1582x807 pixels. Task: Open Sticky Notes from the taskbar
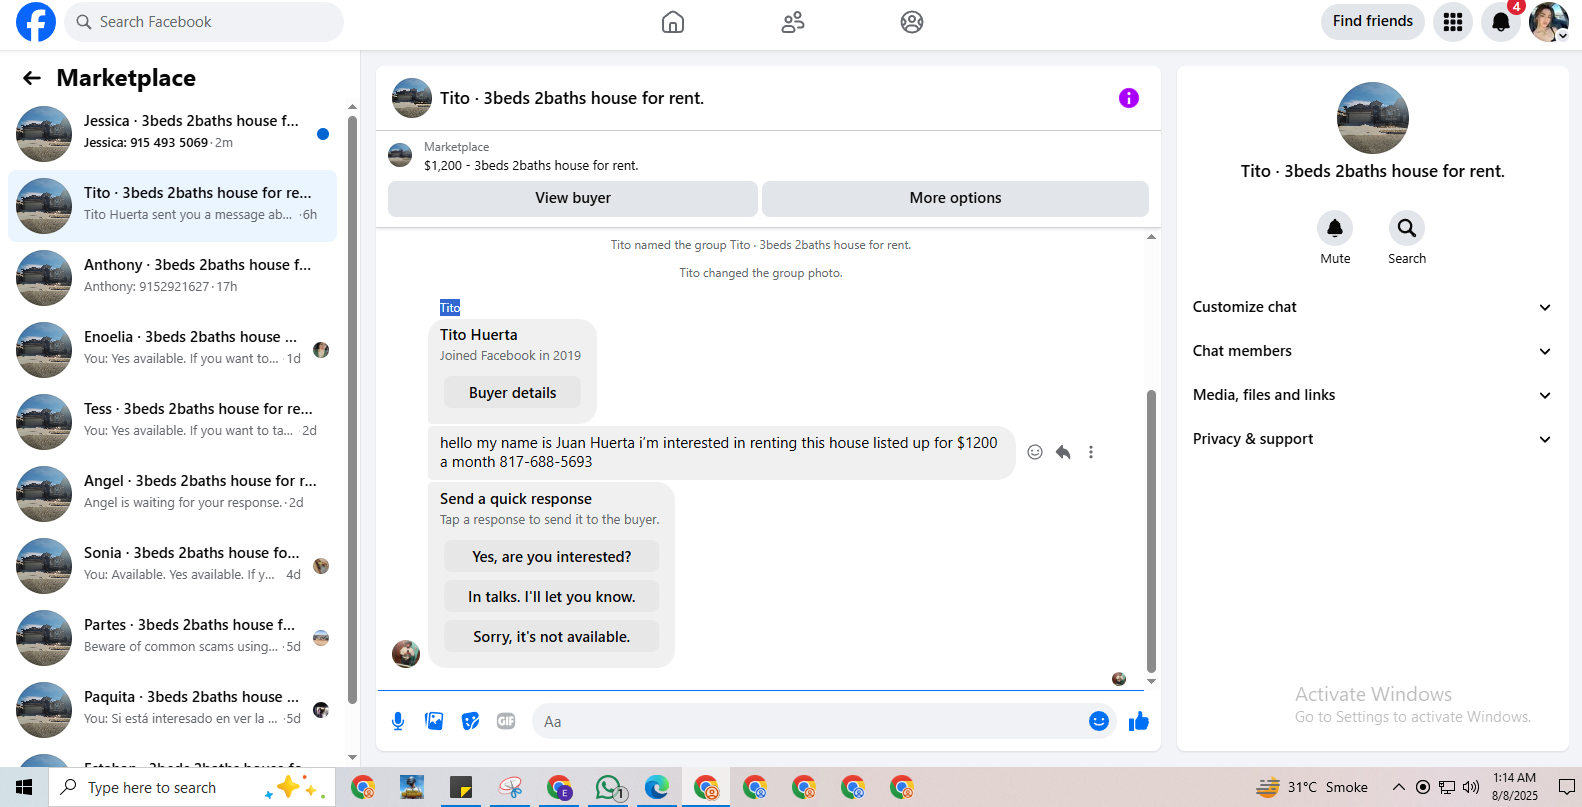(x=461, y=788)
